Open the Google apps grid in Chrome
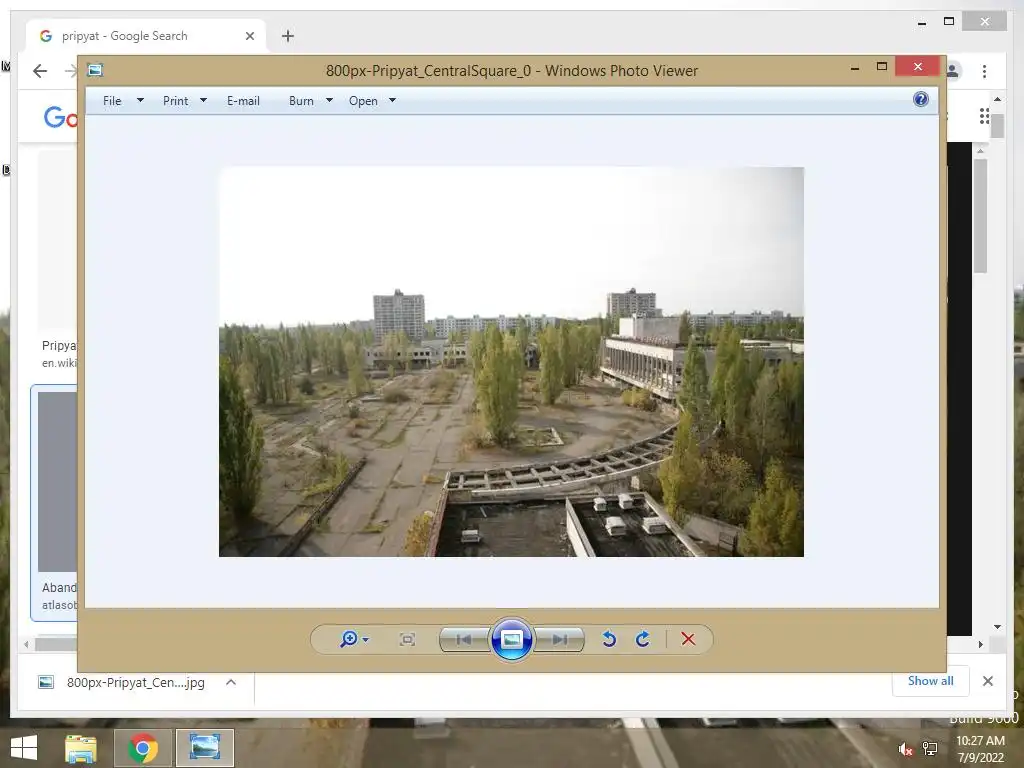Viewport: 1024px width, 768px height. (985, 116)
